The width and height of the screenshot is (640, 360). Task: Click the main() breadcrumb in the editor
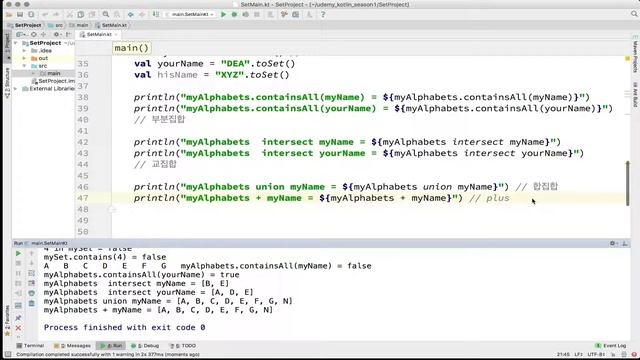click(131, 48)
